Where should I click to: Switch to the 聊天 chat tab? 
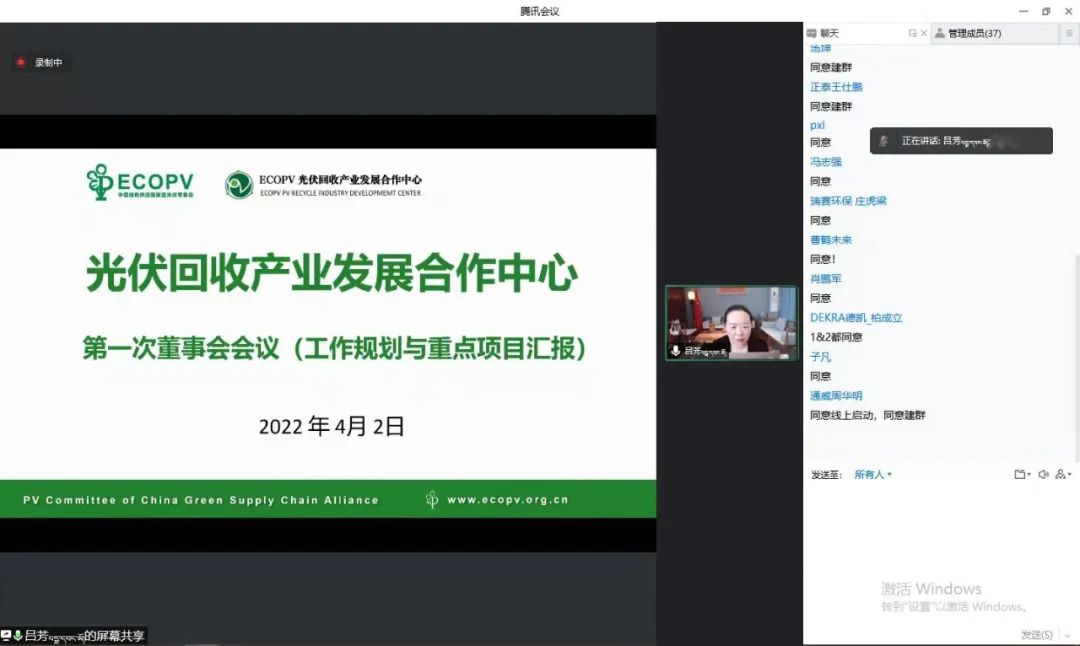coord(826,33)
